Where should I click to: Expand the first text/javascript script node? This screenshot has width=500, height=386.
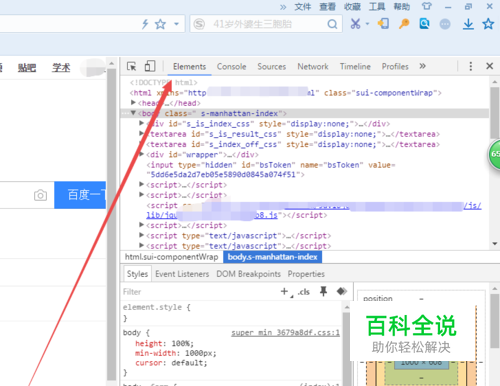[142, 235]
